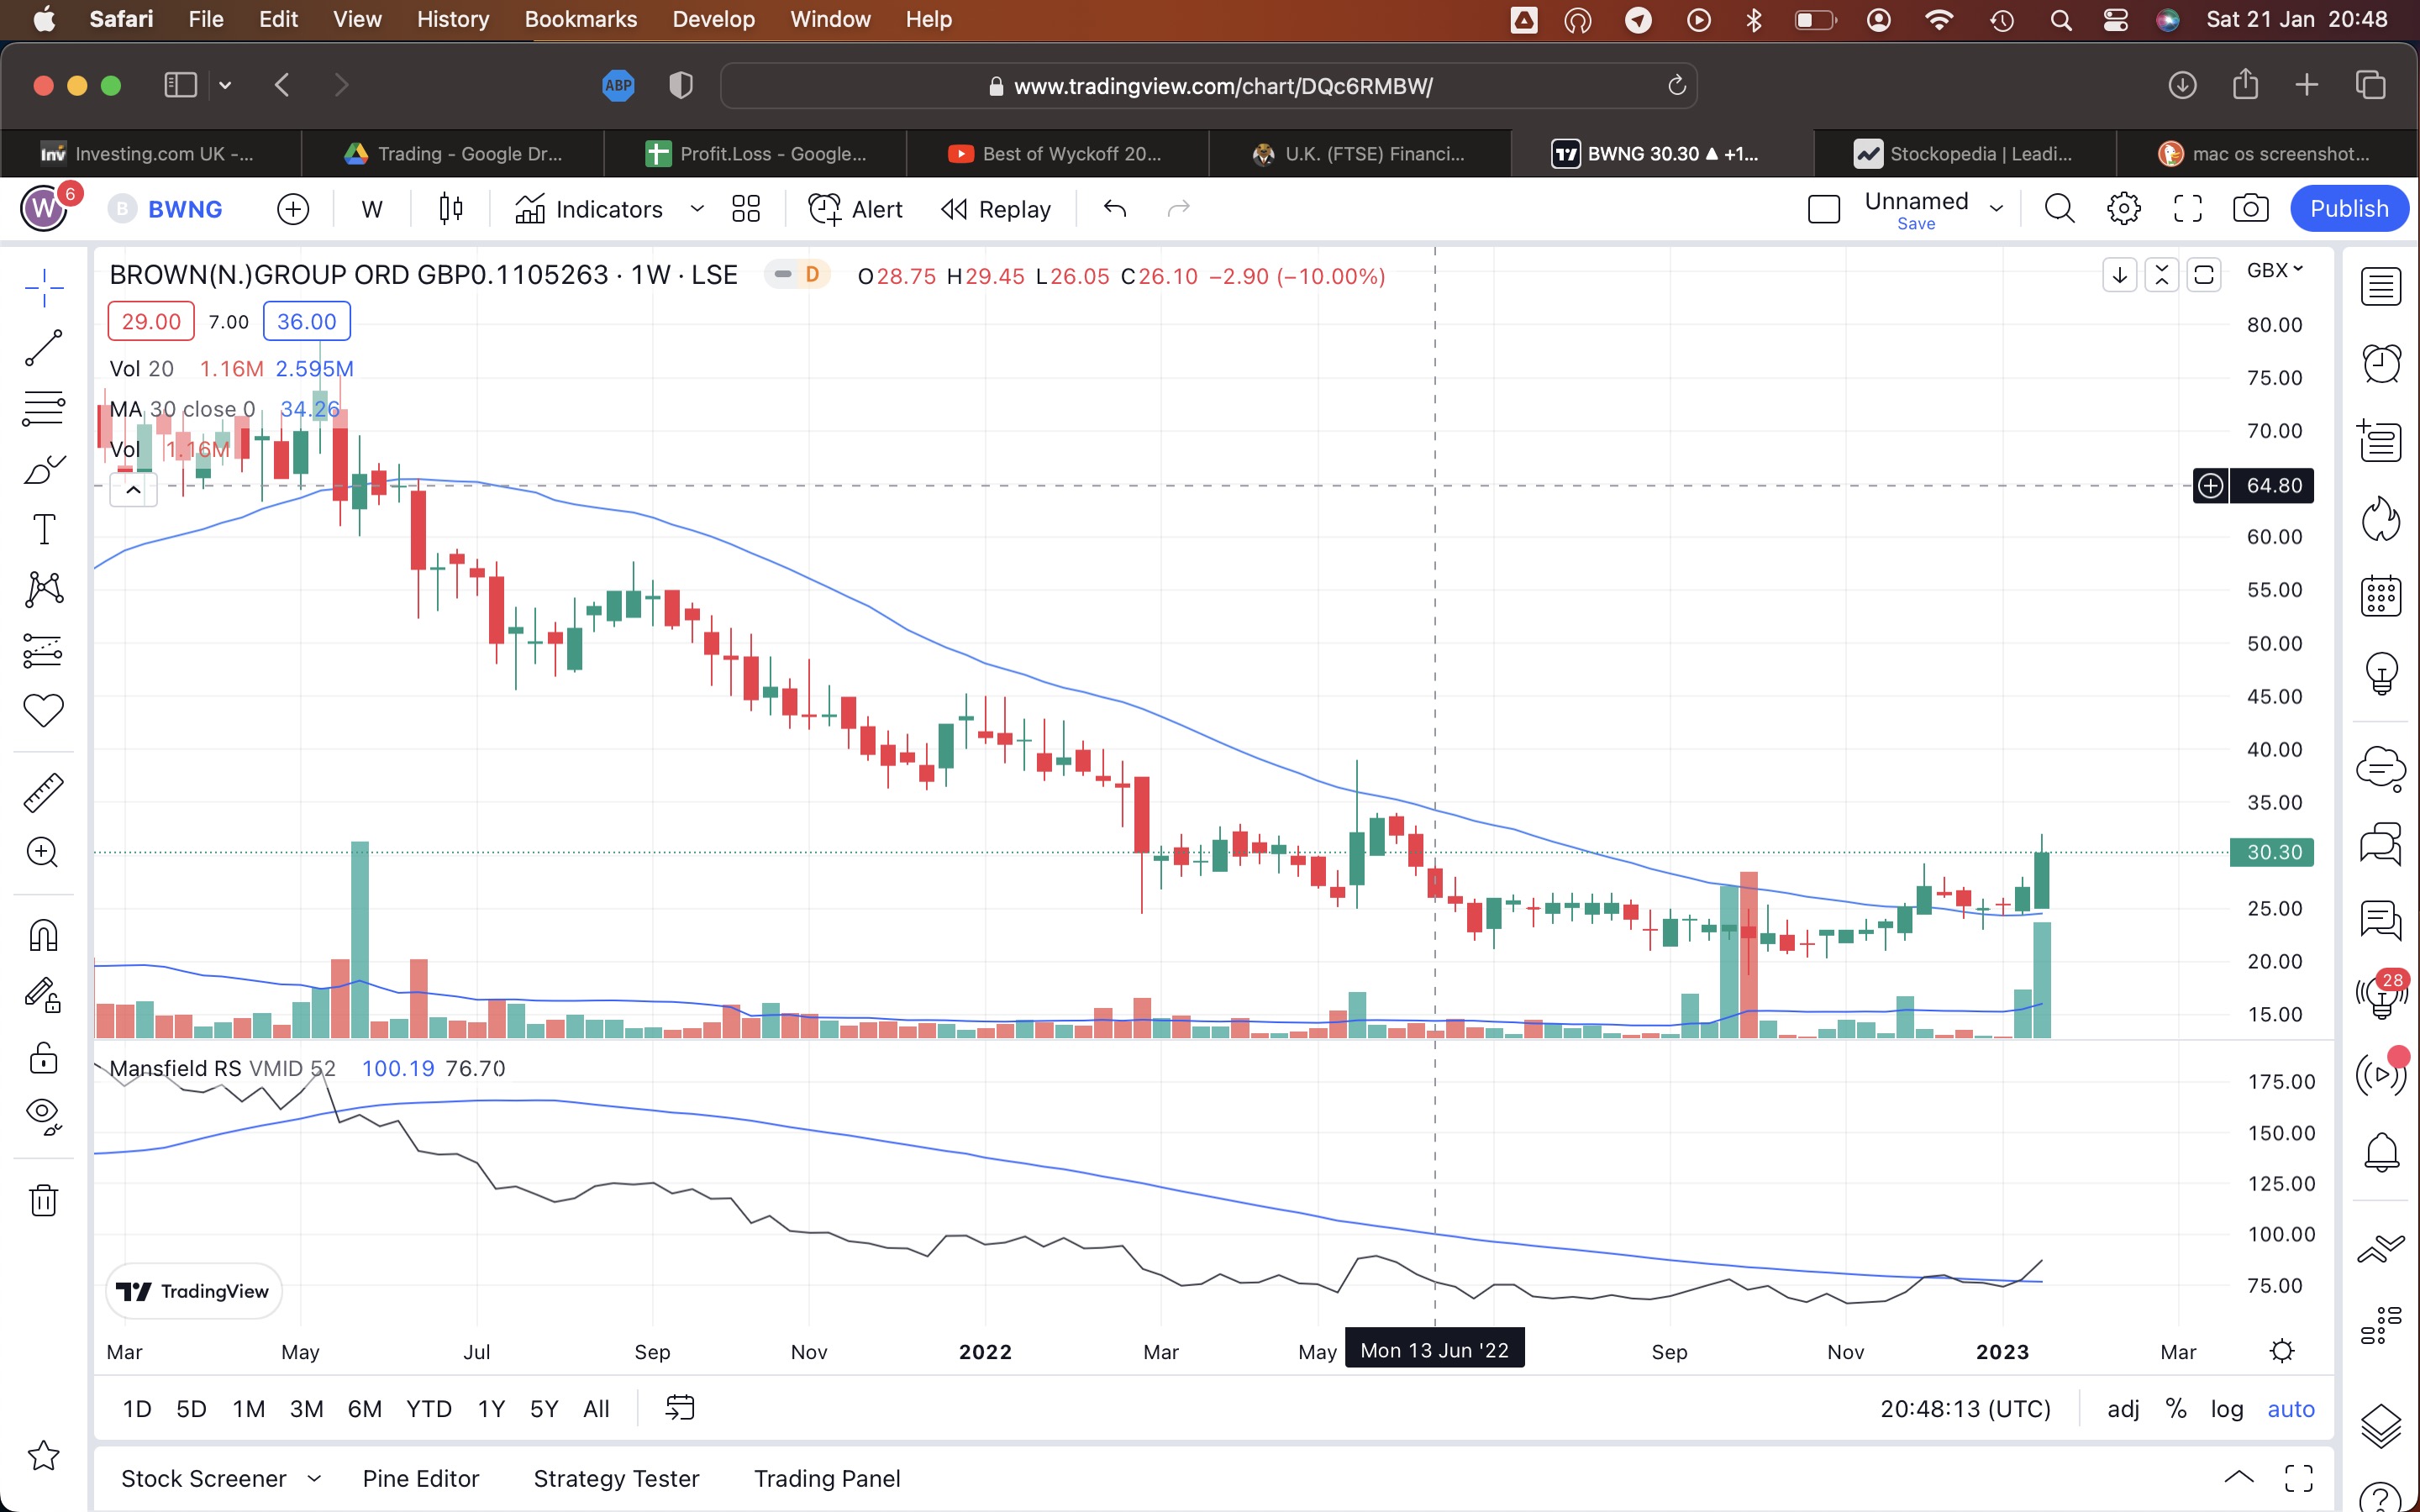Enter fullscreen chart mode
The image size is (2420, 1512).
coord(2188,208)
